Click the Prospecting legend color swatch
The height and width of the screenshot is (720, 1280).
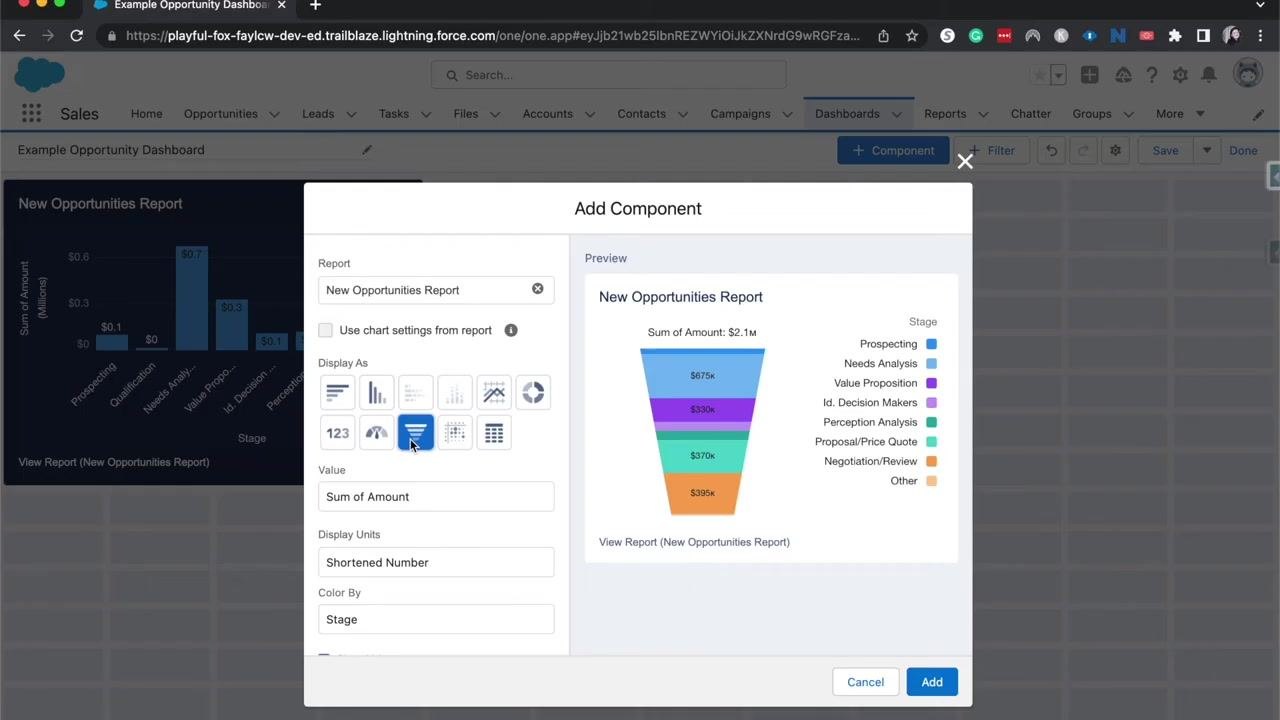(x=931, y=344)
